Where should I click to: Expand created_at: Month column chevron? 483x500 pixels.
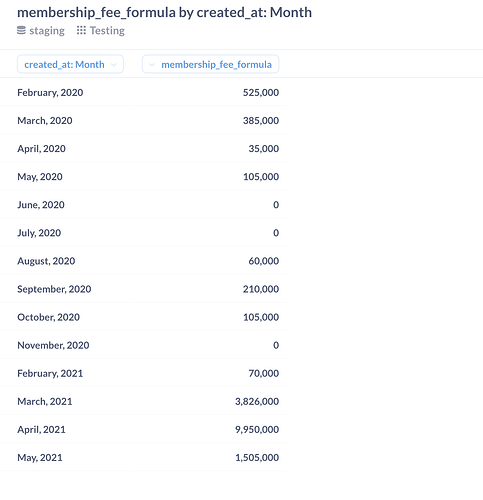(x=114, y=65)
